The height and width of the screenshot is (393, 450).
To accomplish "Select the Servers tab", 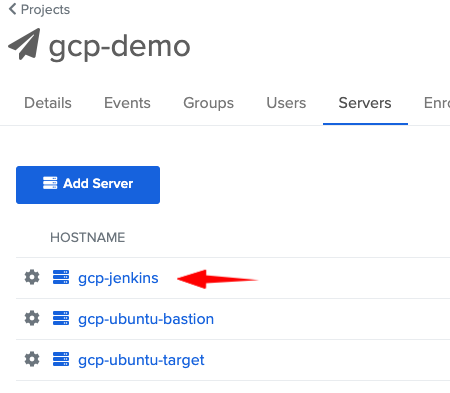I will tap(365, 103).
